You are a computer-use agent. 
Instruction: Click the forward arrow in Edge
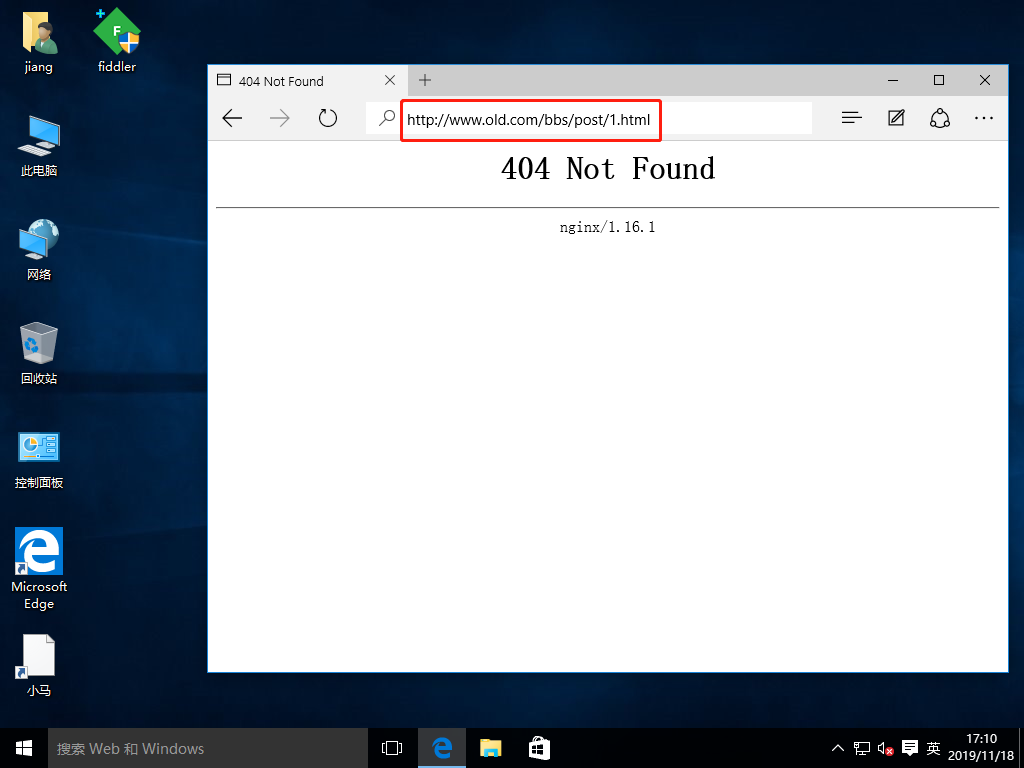click(x=280, y=118)
